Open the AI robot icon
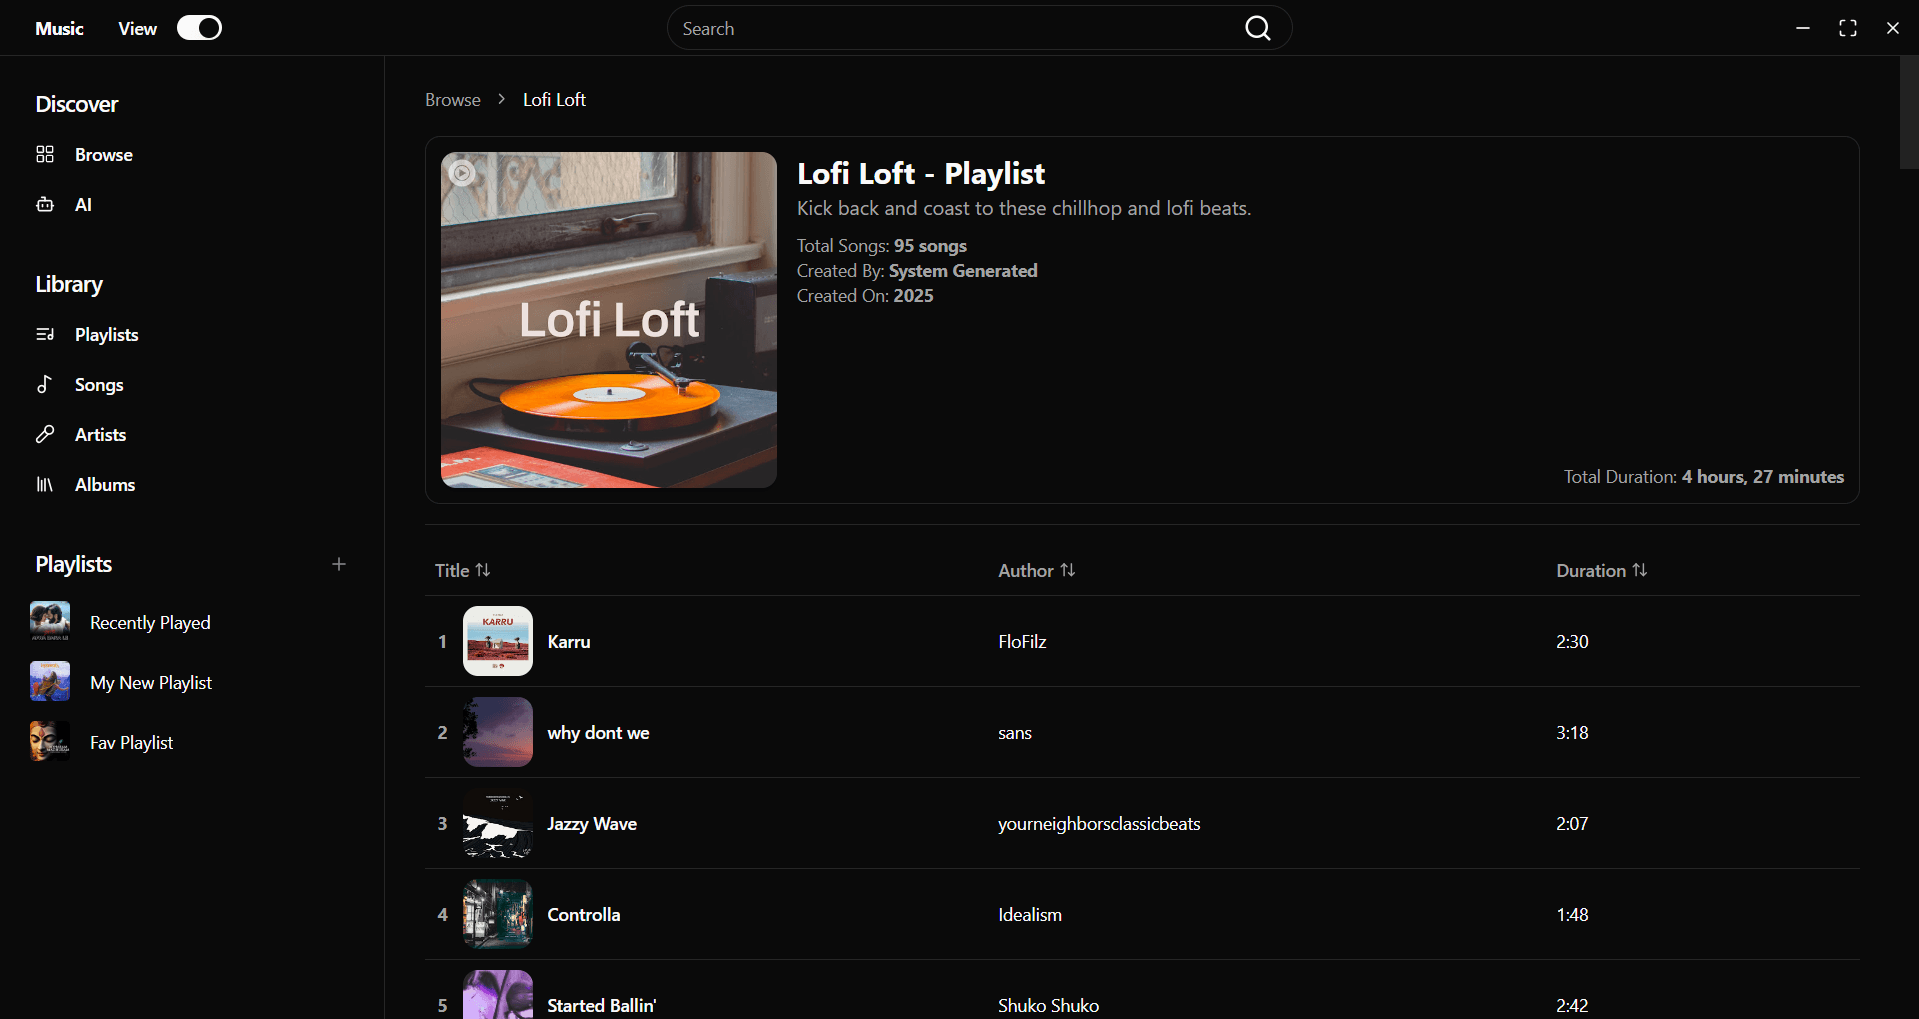This screenshot has height=1019, width=1919. point(45,205)
